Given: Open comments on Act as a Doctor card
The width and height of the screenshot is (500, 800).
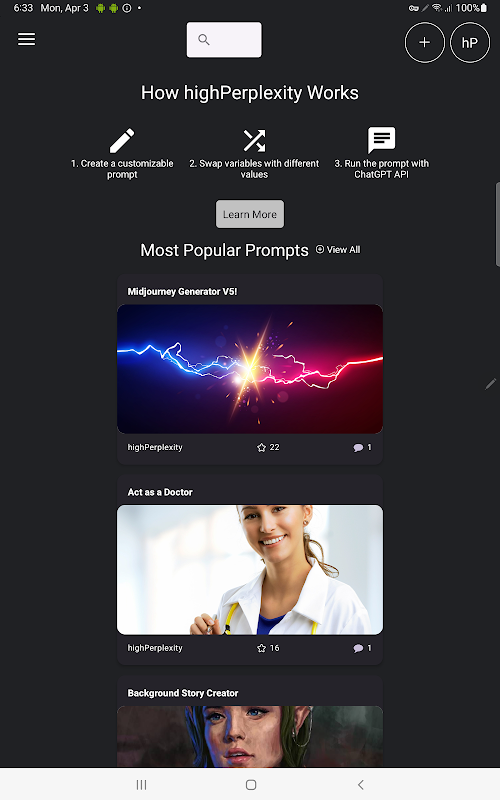Looking at the screenshot, I should pyautogui.click(x=358, y=648).
